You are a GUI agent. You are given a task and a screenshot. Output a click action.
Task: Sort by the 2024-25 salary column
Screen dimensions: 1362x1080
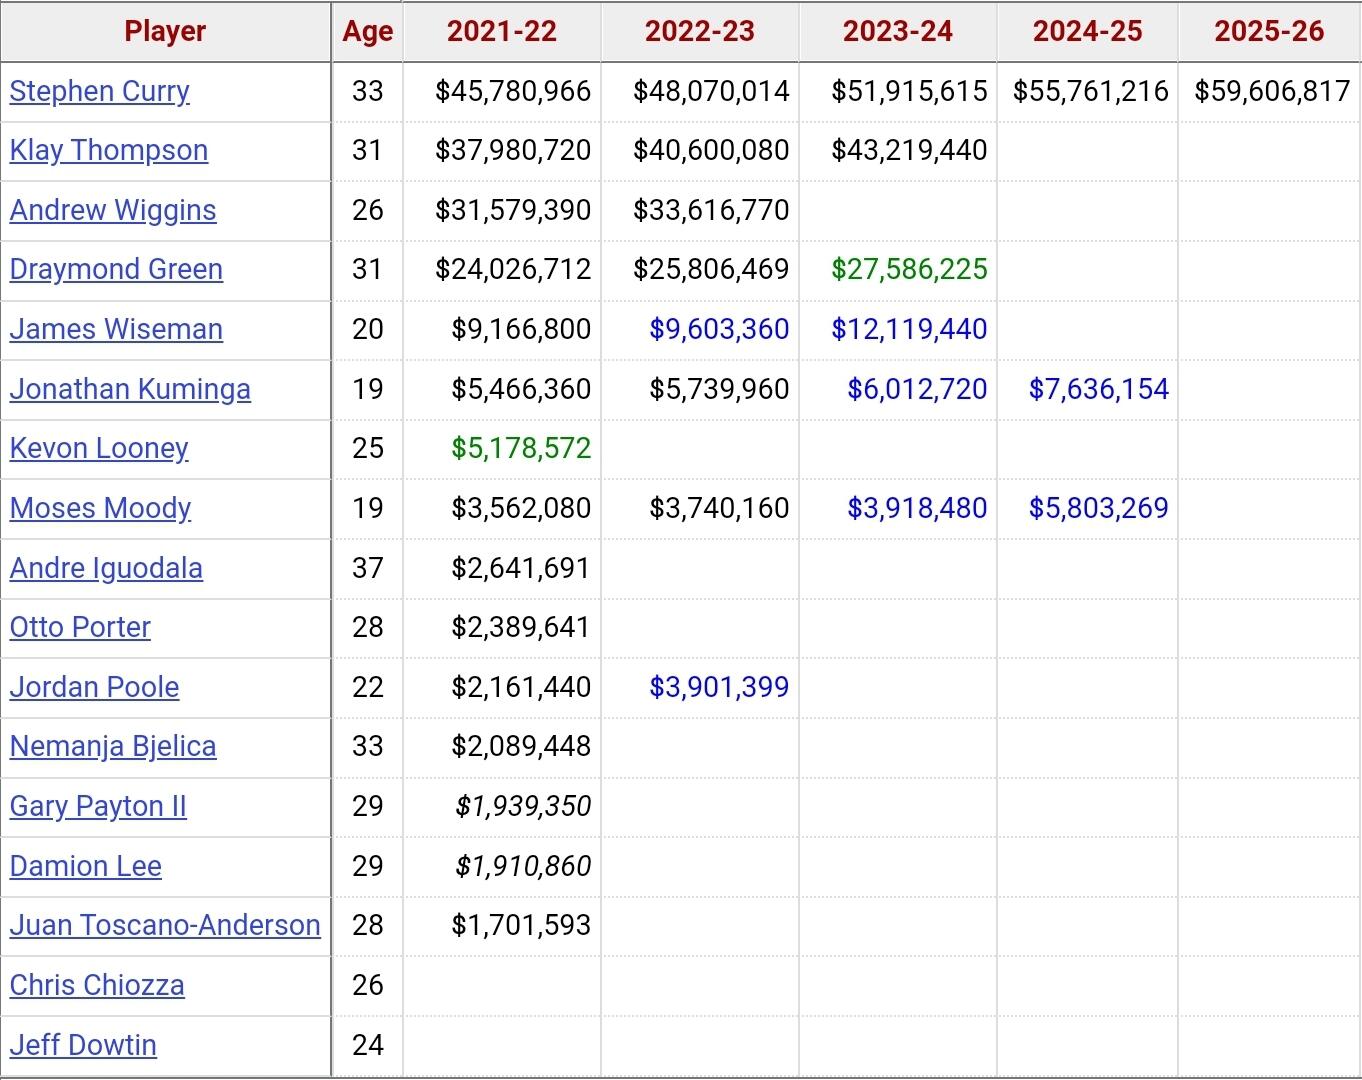(1088, 31)
